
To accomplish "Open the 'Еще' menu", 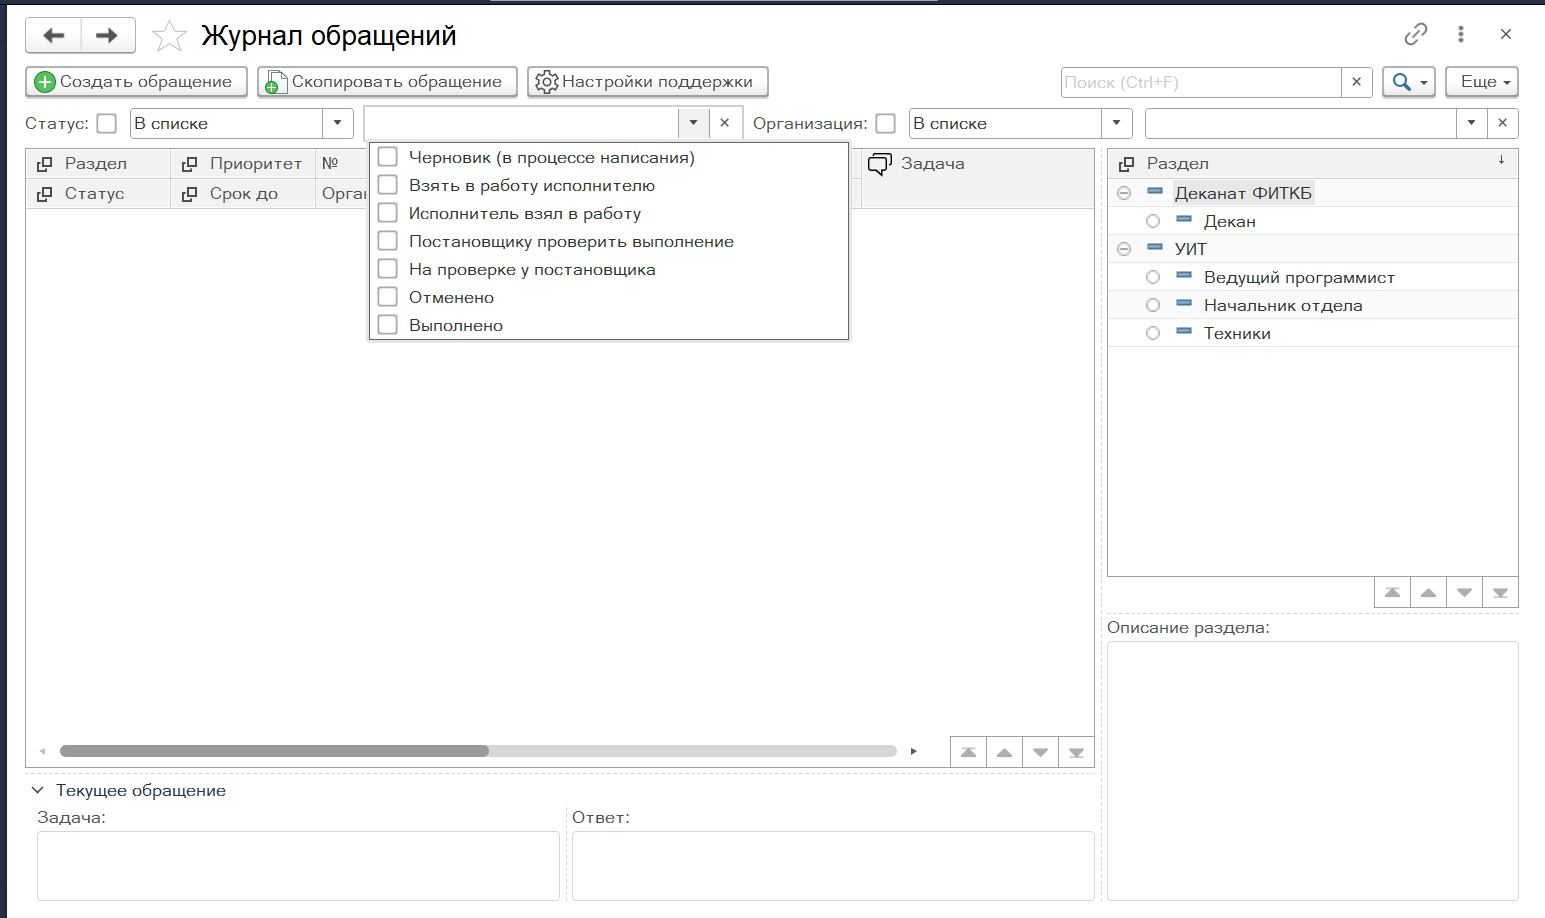I will pos(1481,82).
